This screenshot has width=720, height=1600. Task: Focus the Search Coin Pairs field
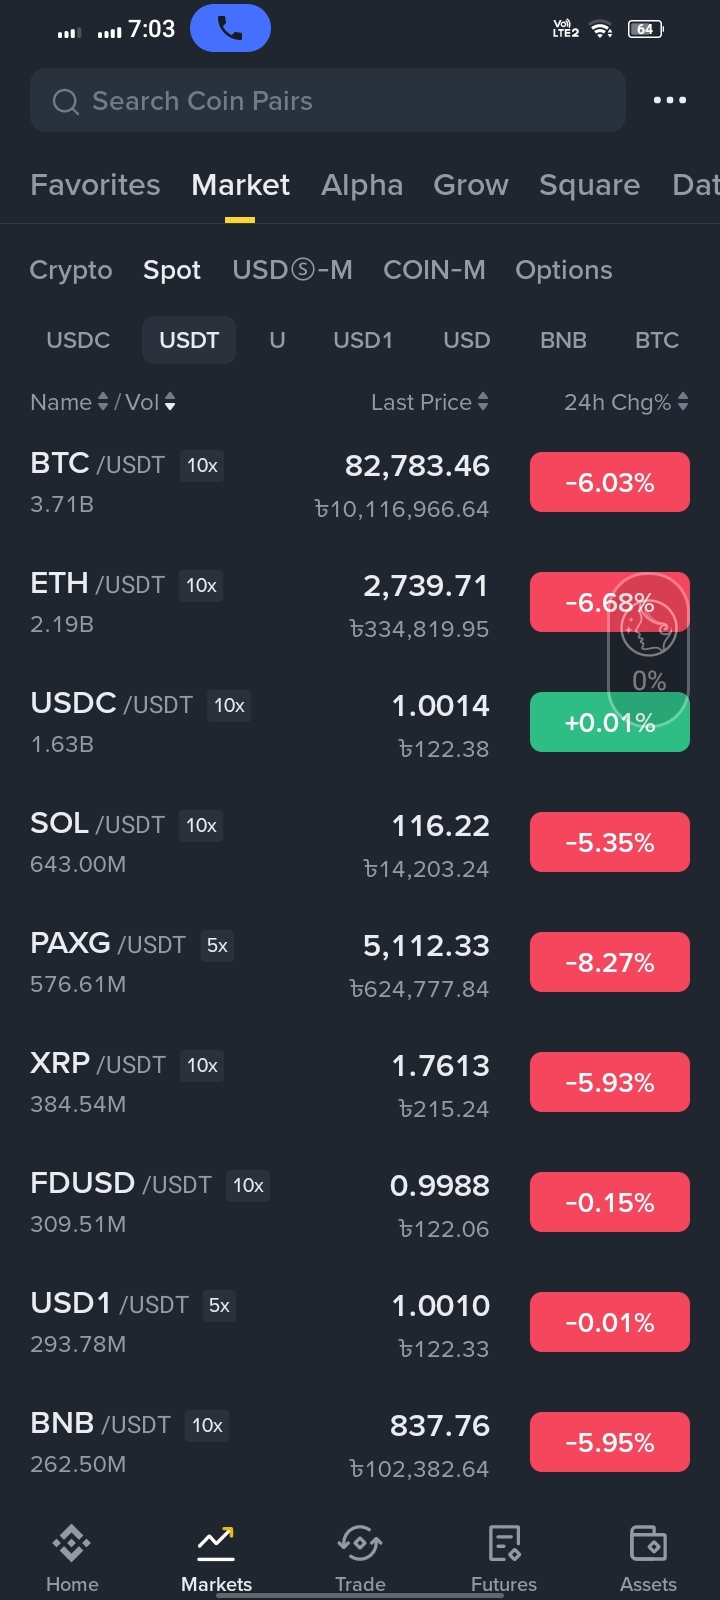point(328,100)
